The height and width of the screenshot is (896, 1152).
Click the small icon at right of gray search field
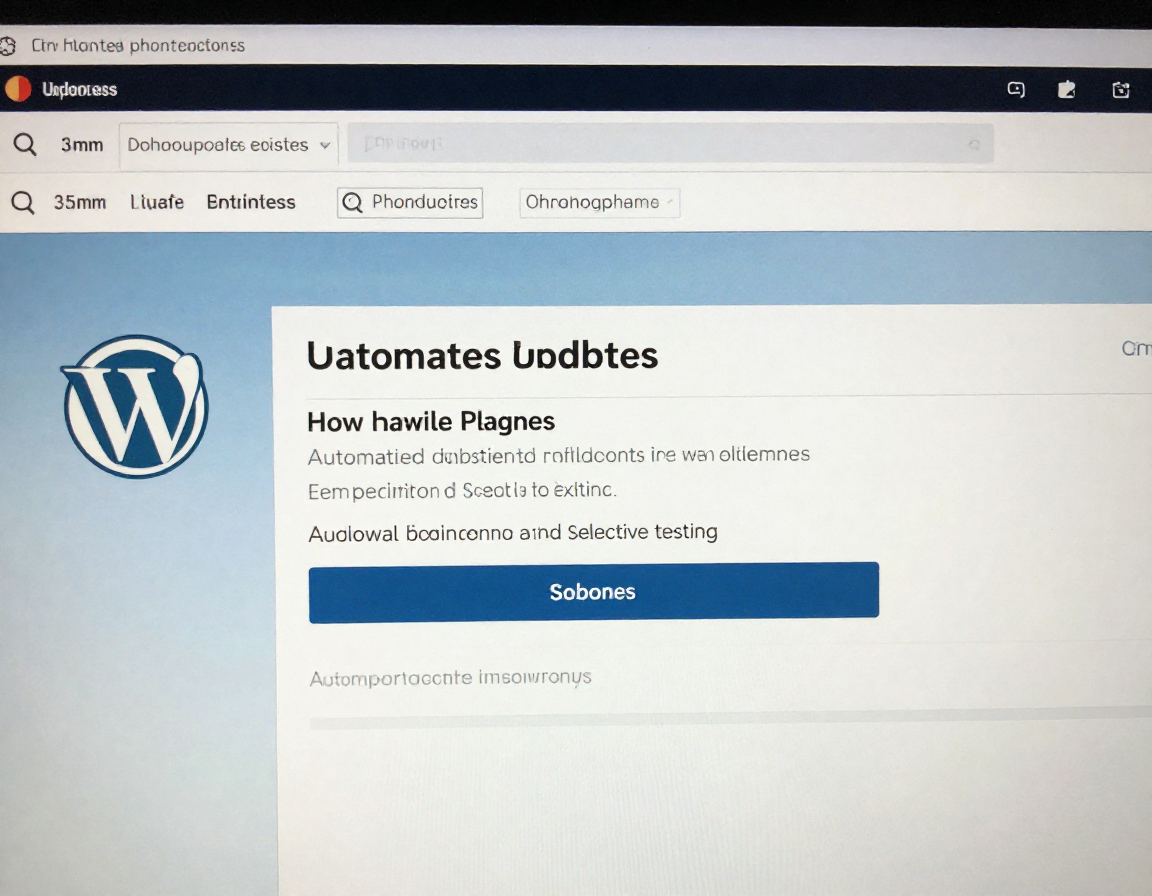[974, 145]
